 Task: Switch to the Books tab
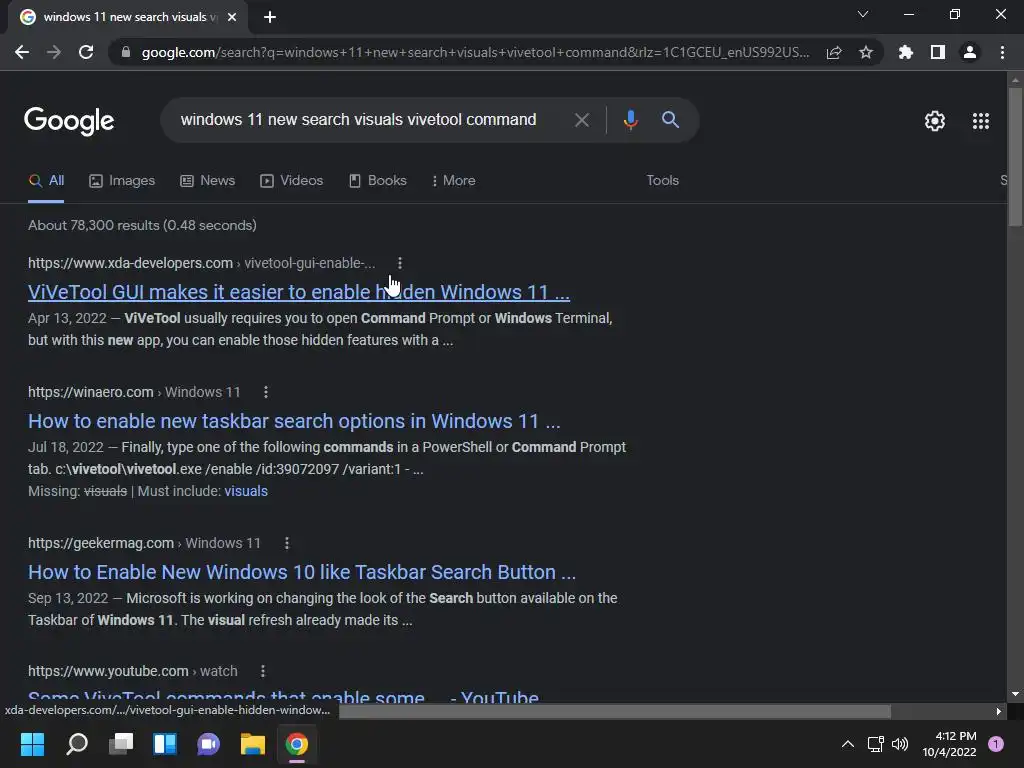click(x=377, y=181)
